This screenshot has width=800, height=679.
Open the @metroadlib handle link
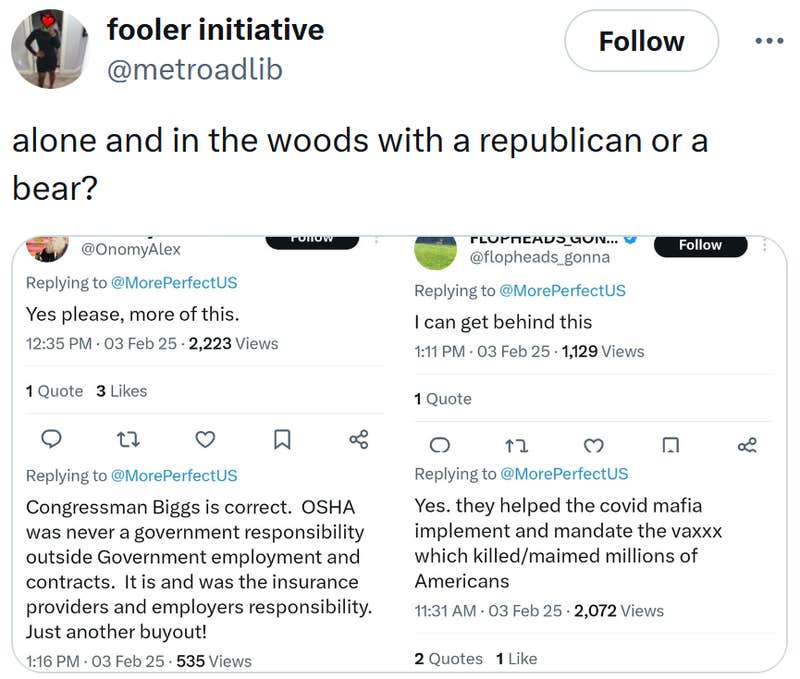click(194, 69)
